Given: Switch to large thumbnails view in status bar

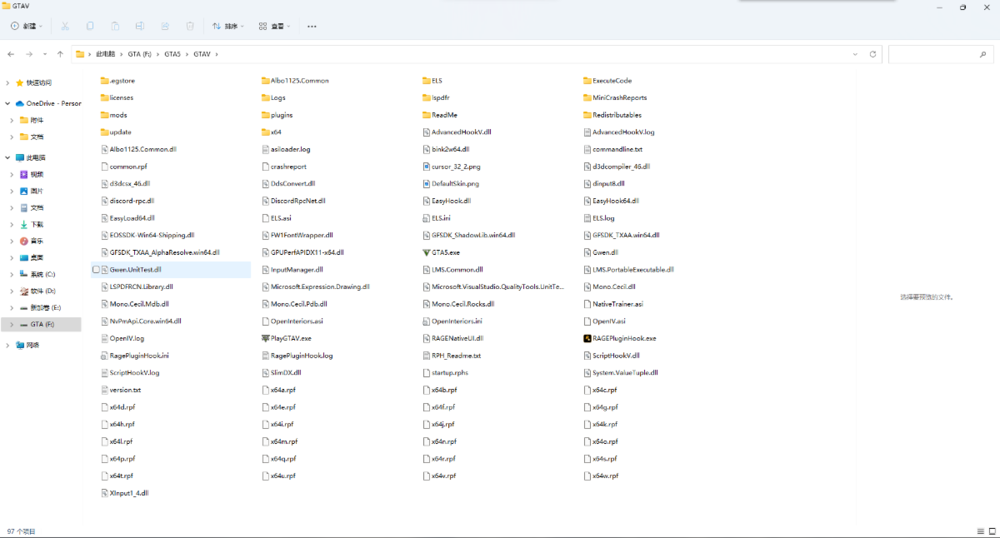Looking at the screenshot, I should (992, 532).
